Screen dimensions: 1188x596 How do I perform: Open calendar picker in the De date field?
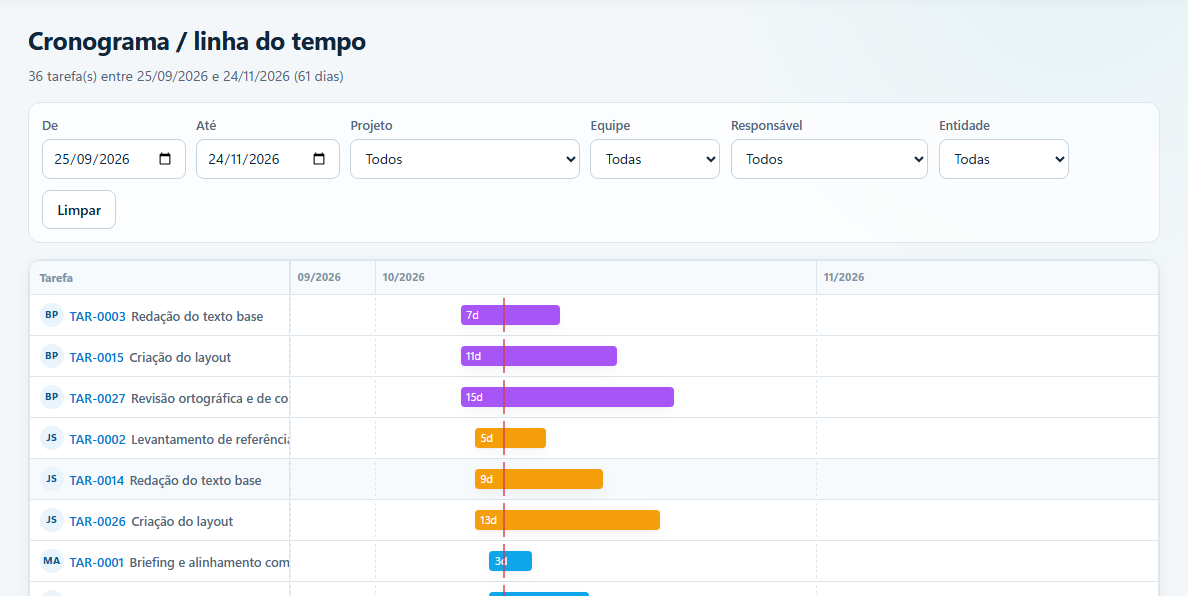(165, 159)
